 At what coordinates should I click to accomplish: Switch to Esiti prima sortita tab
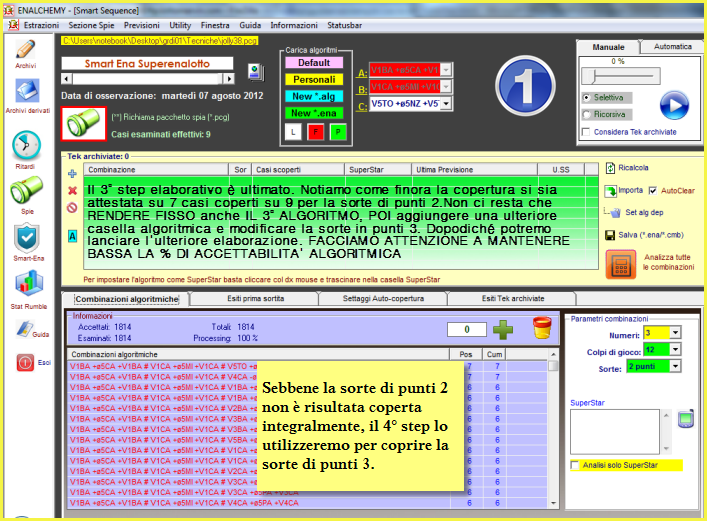(255, 299)
